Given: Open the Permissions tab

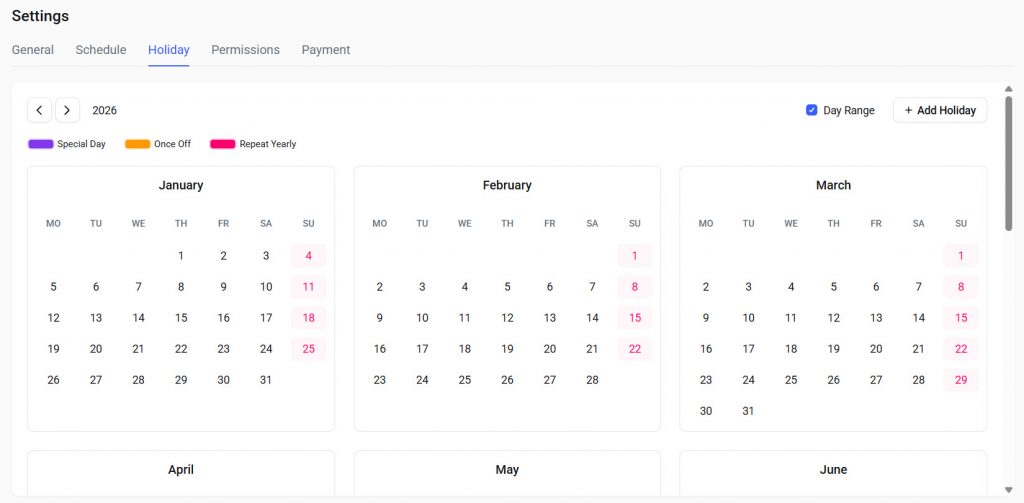Looking at the screenshot, I should pos(245,50).
